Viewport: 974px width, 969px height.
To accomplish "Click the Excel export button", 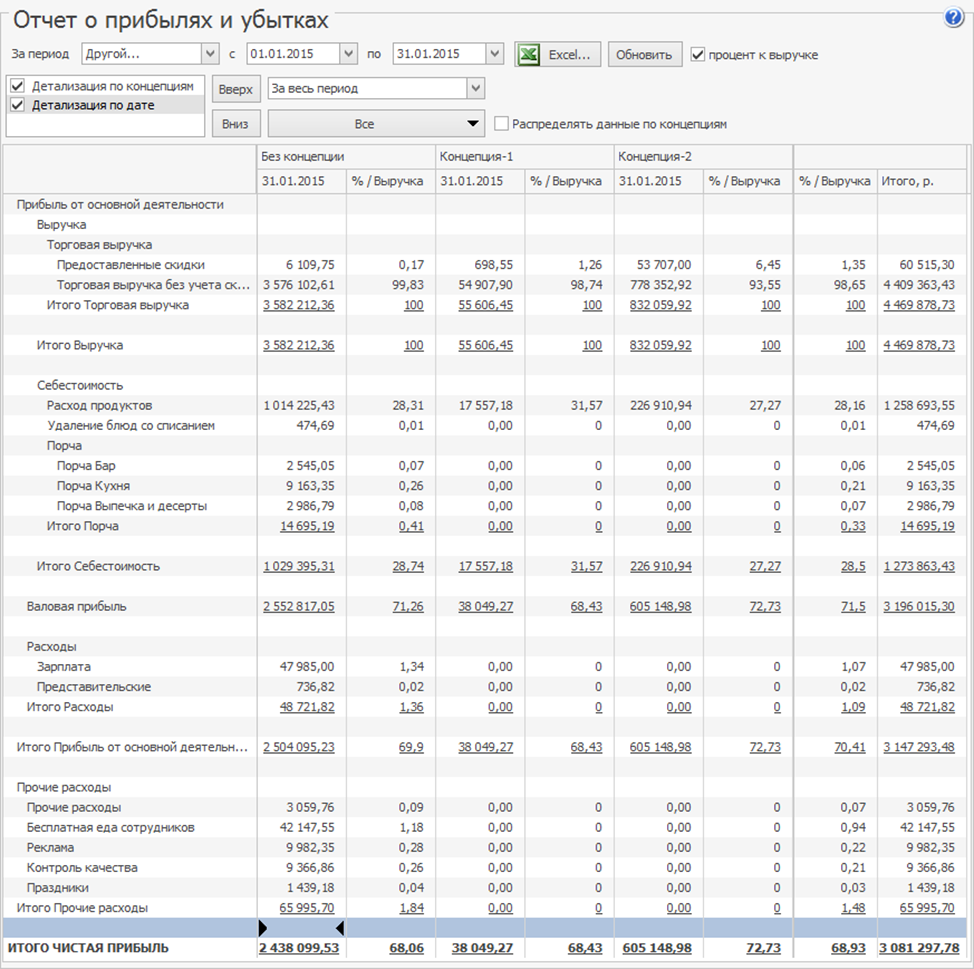I will click(557, 55).
